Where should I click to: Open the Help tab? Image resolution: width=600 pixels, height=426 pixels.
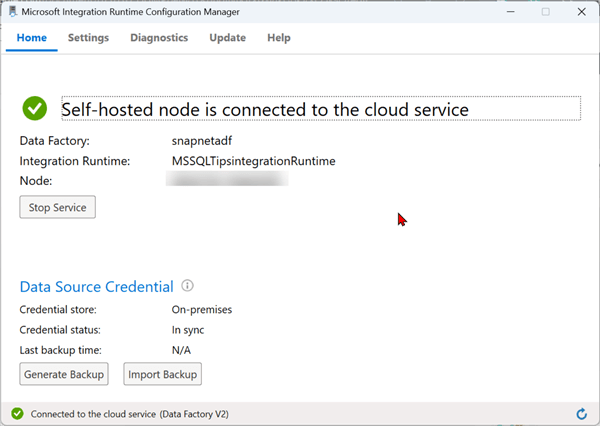pos(279,38)
